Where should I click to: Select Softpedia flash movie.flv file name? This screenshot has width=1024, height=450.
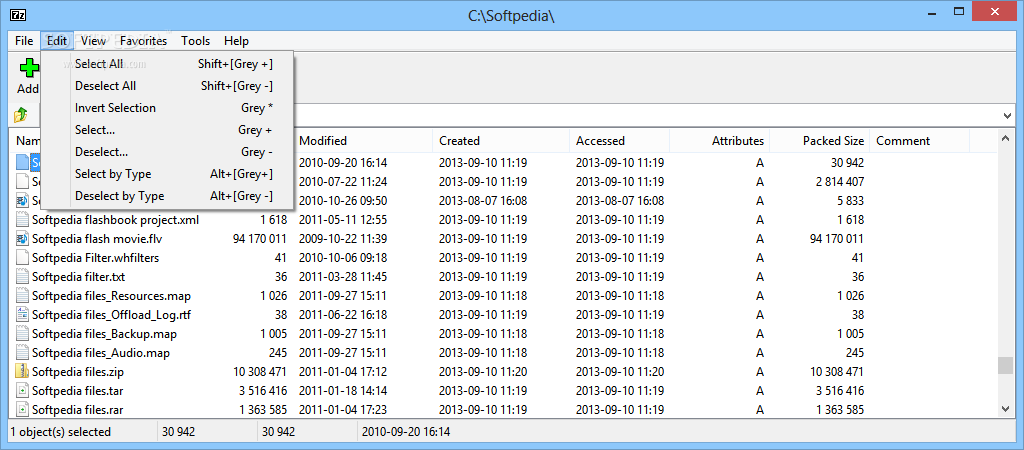click(97, 239)
